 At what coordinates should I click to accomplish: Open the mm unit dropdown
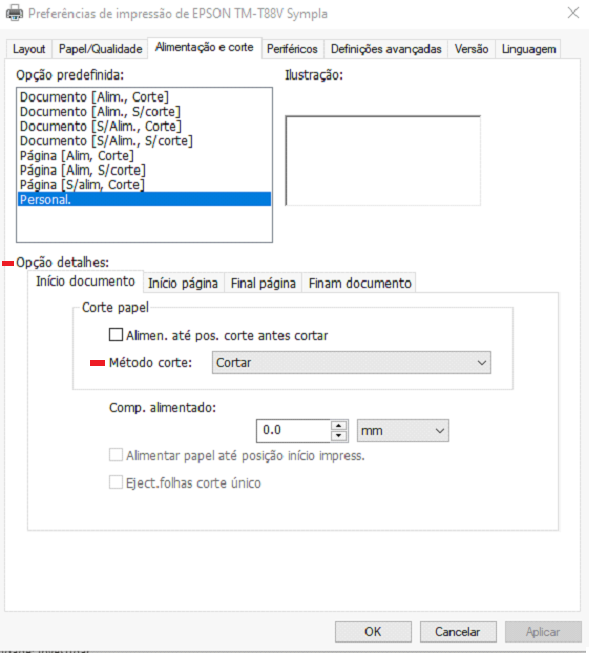click(x=403, y=431)
